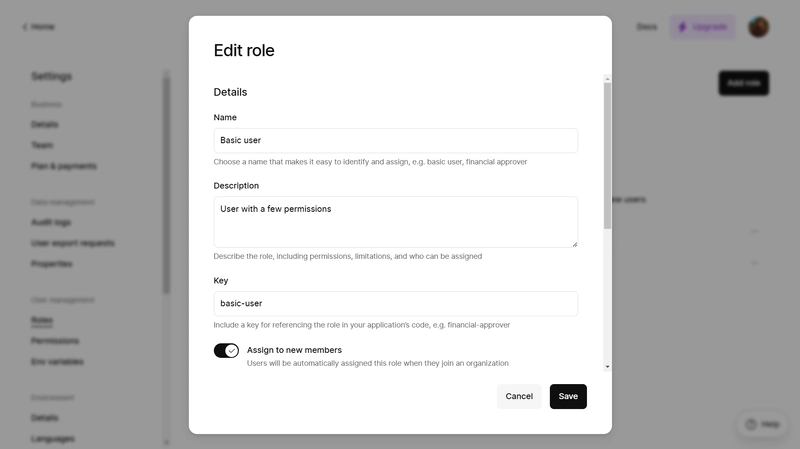The height and width of the screenshot is (449, 800).
Task: Cancel editing the role
Action: click(519, 396)
